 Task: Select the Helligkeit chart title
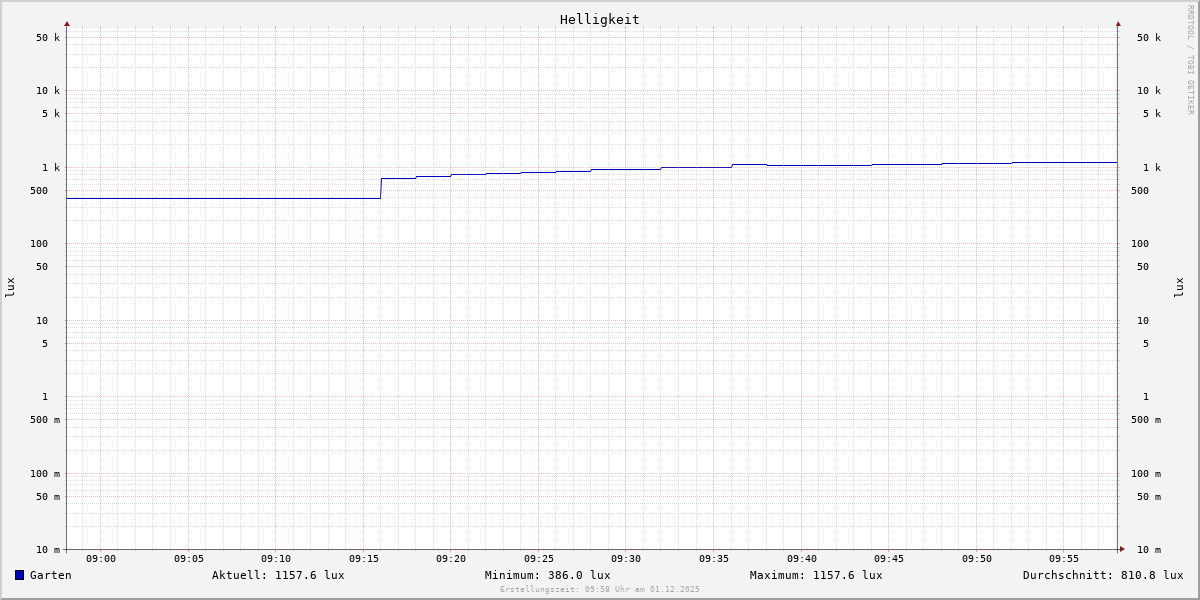coord(599,19)
